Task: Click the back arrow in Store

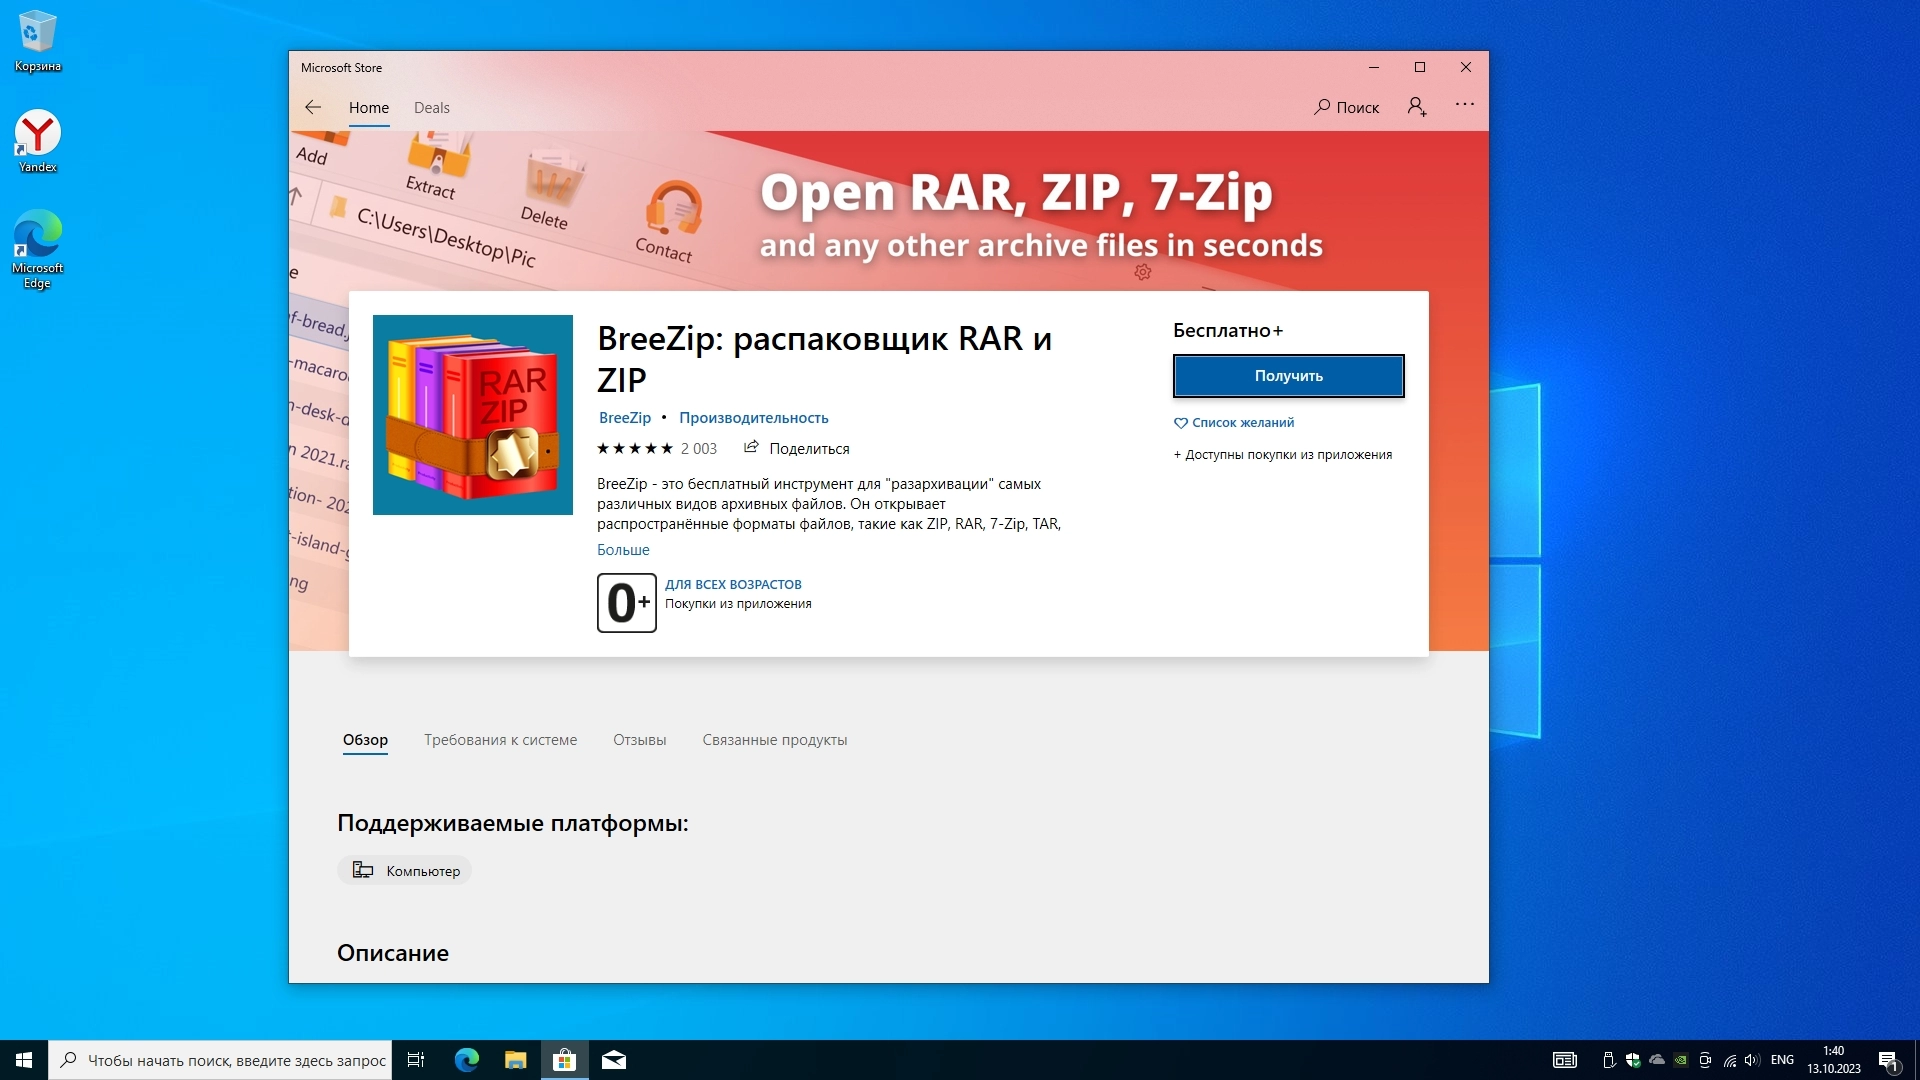Action: pyautogui.click(x=313, y=107)
